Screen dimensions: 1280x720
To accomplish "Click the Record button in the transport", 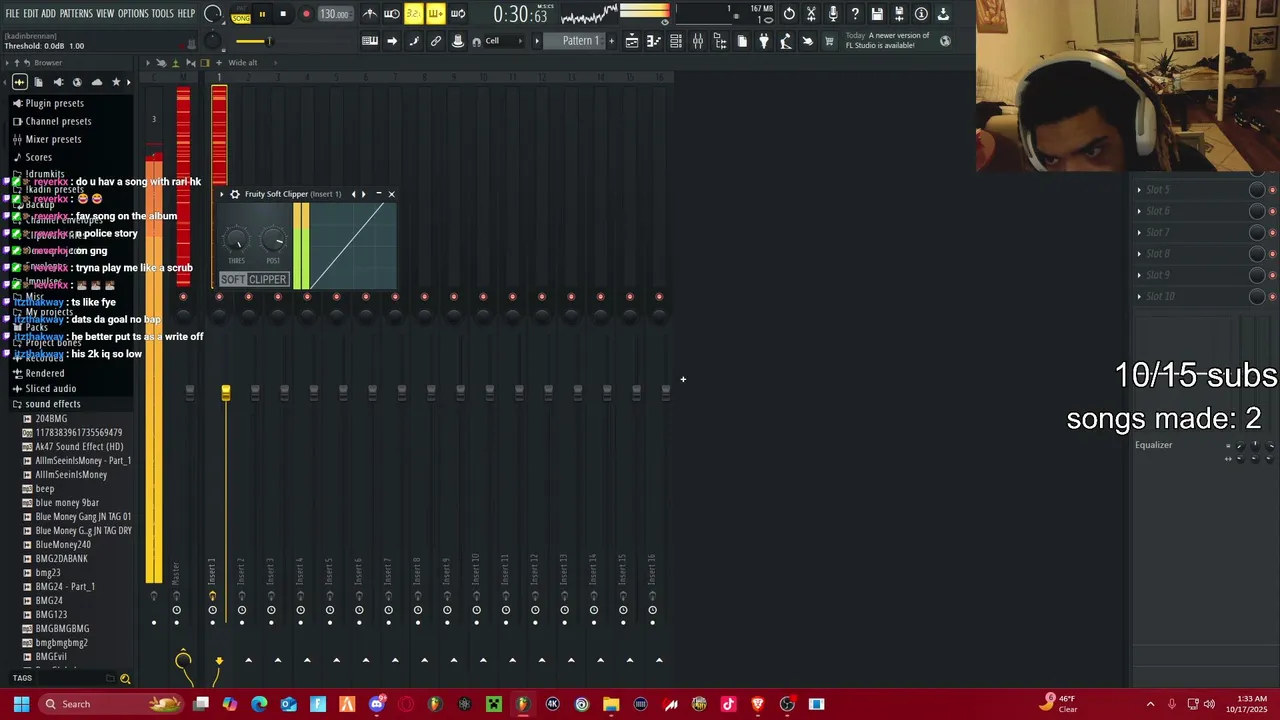I will pyautogui.click(x=306, y=14).
